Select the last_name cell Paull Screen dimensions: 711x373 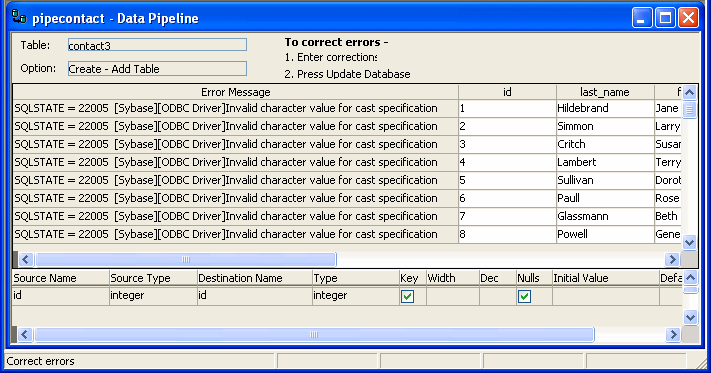point(605,198)
